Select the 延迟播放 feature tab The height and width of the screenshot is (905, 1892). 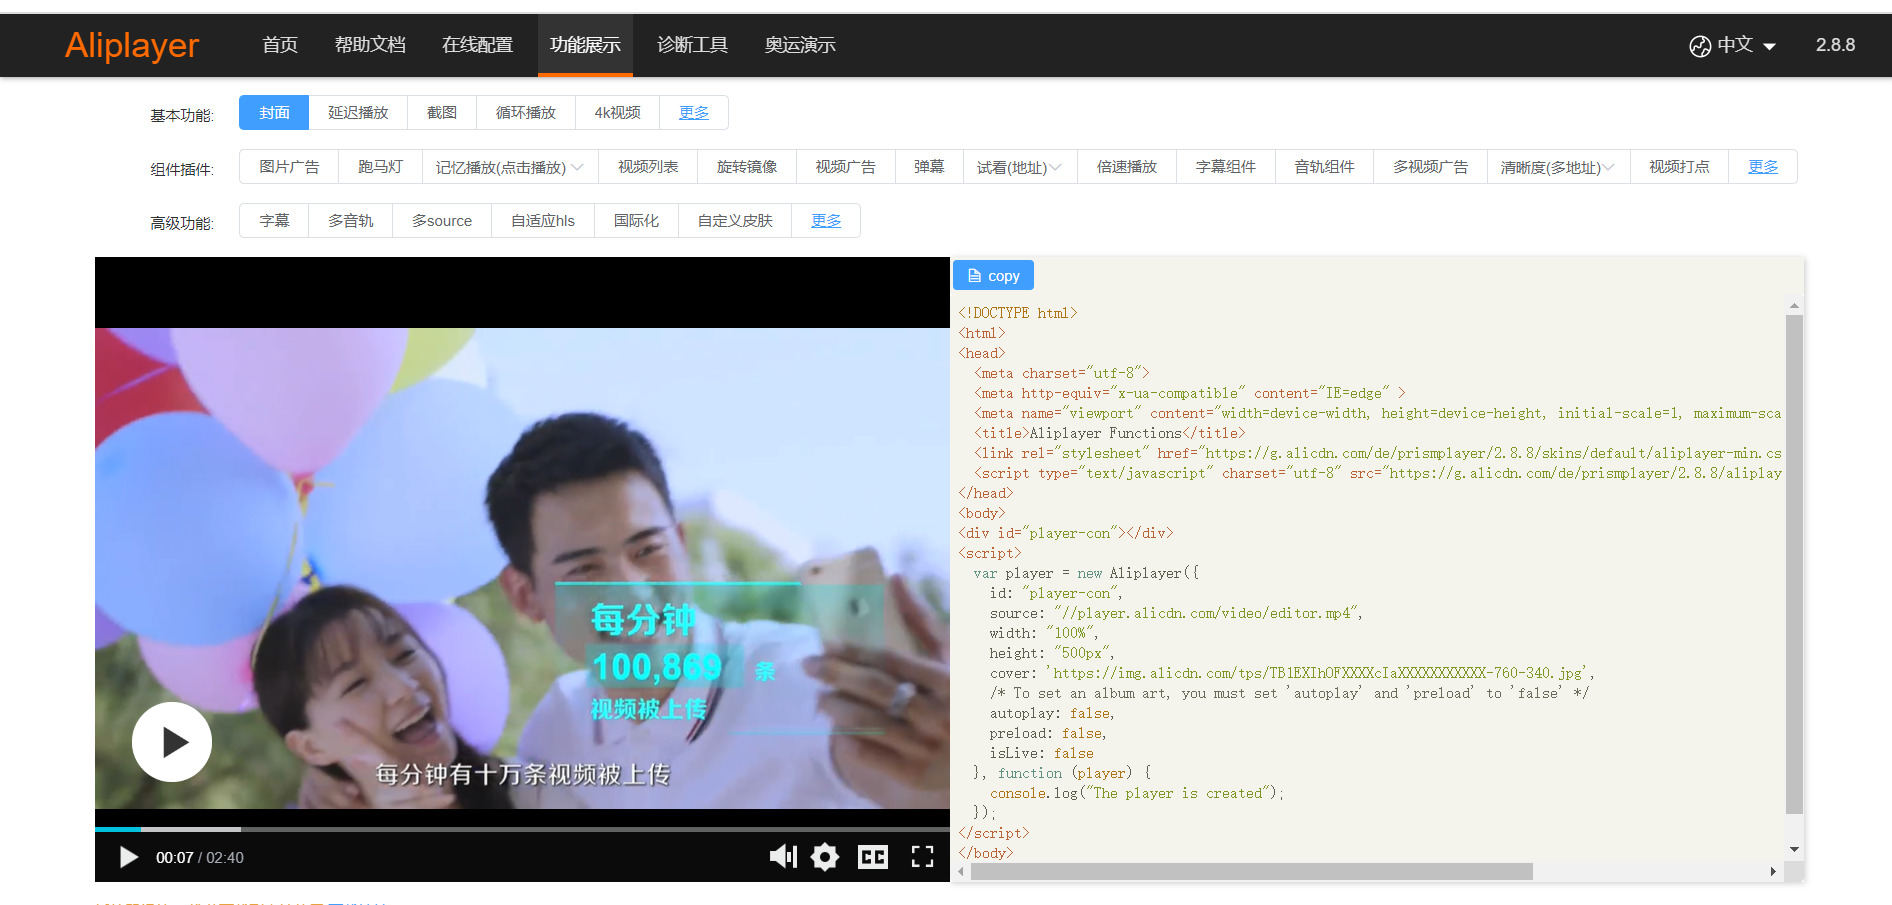point(358,113)
